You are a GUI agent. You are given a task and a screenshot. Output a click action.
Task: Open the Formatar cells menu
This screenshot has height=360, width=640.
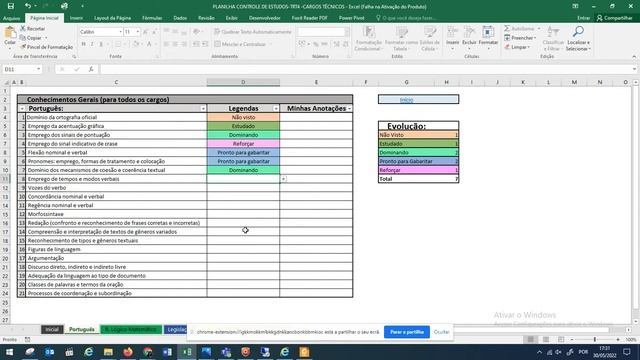(488, 37)
